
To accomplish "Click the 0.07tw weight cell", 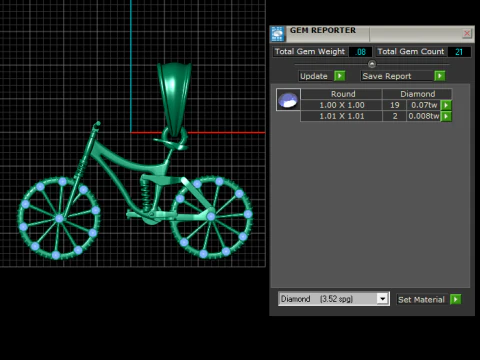I will click(x=424, y=105).
